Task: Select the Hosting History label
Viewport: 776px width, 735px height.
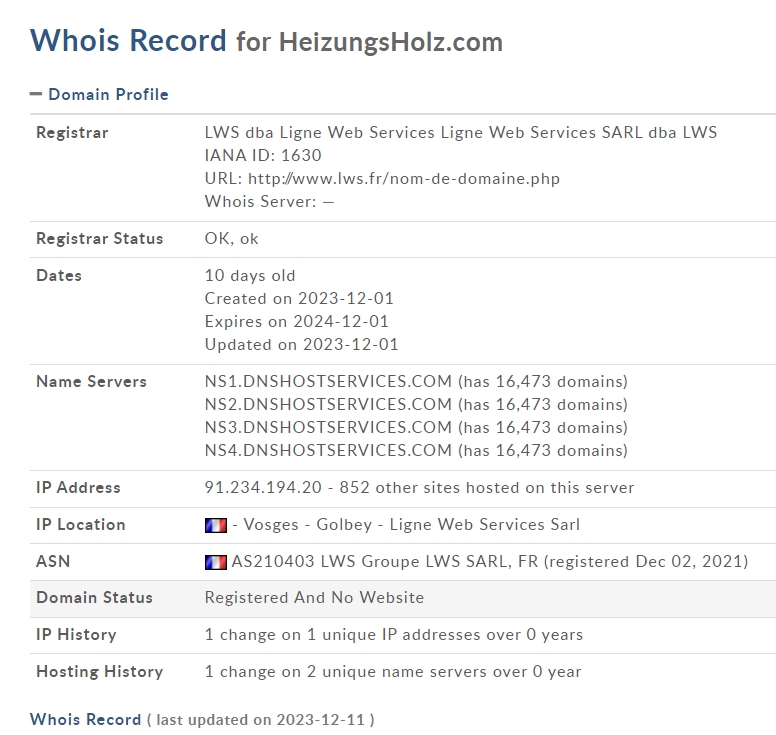Action: click(99, 672)
